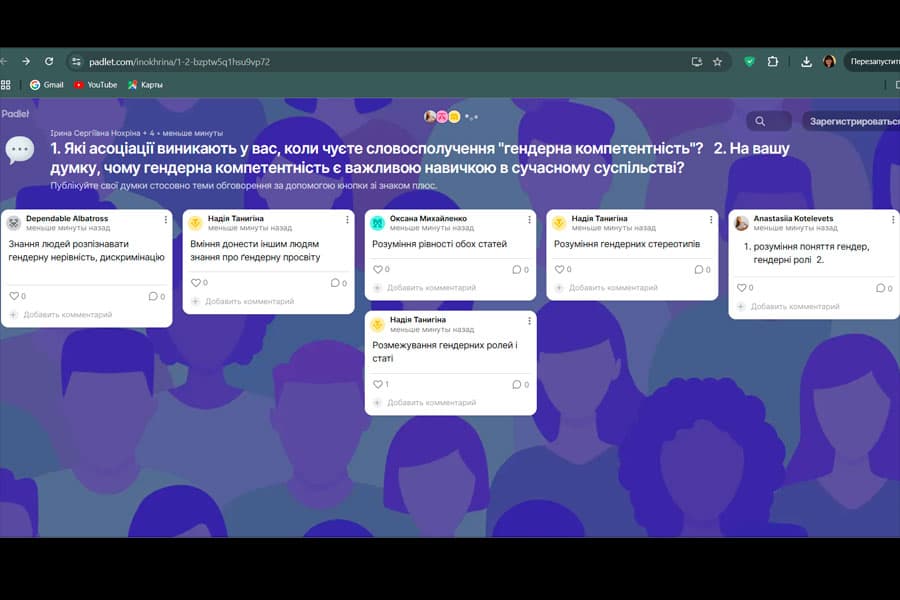The image size is (900, 600).
Task: Click the name Dependable Albatross
Action: click(67, 218)
